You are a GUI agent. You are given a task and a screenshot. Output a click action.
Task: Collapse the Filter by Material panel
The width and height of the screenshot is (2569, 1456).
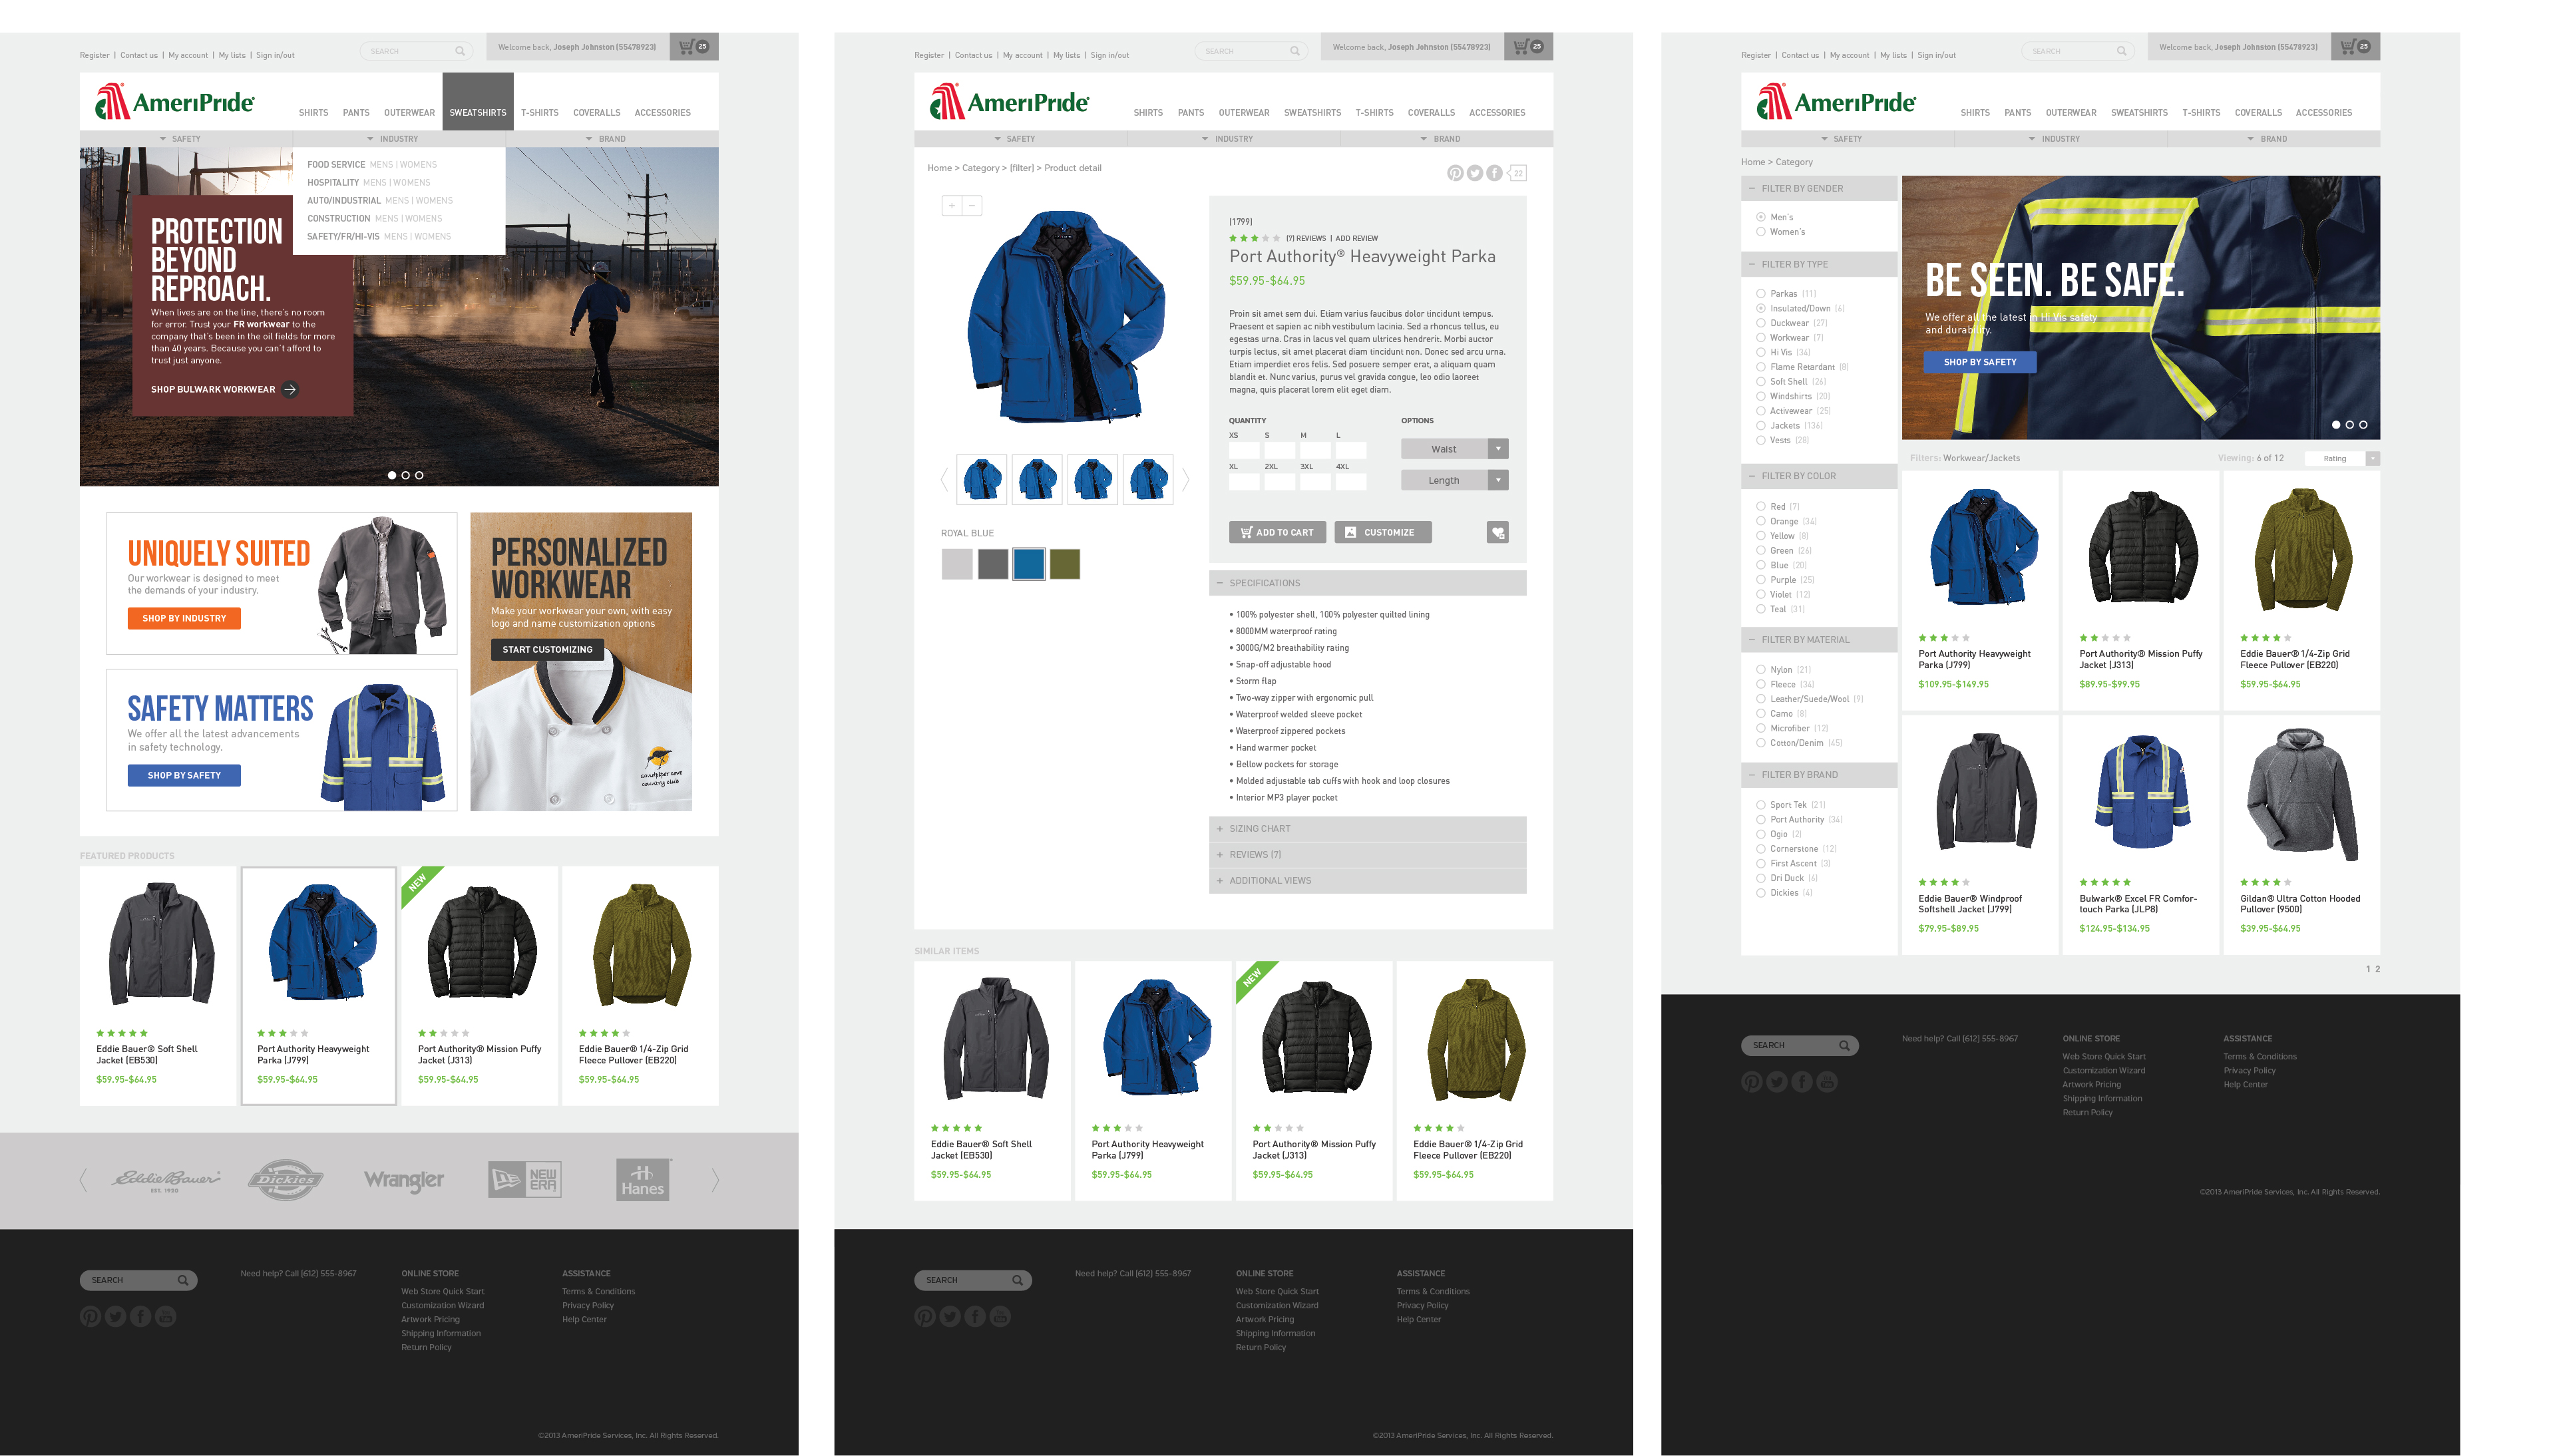pyautogui.click(x=1819, y=640)
